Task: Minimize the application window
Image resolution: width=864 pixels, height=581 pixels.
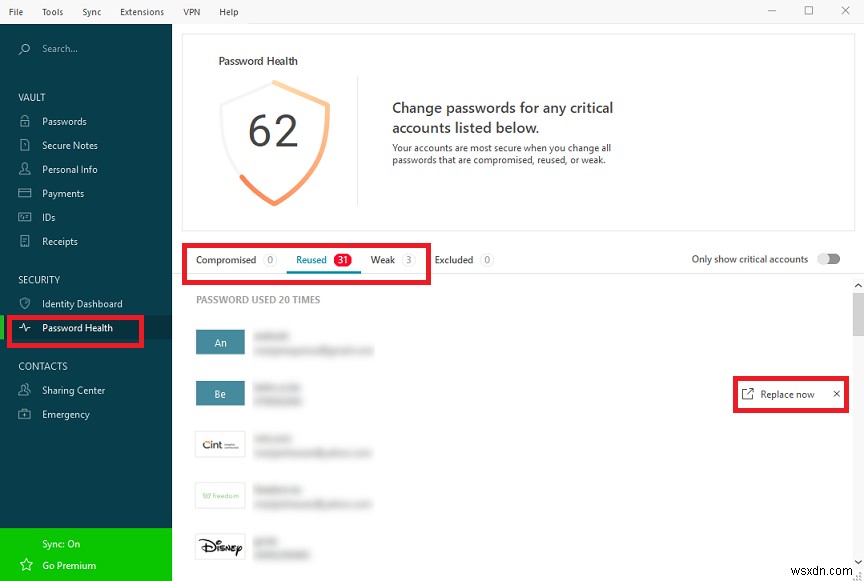Action: 772,11
